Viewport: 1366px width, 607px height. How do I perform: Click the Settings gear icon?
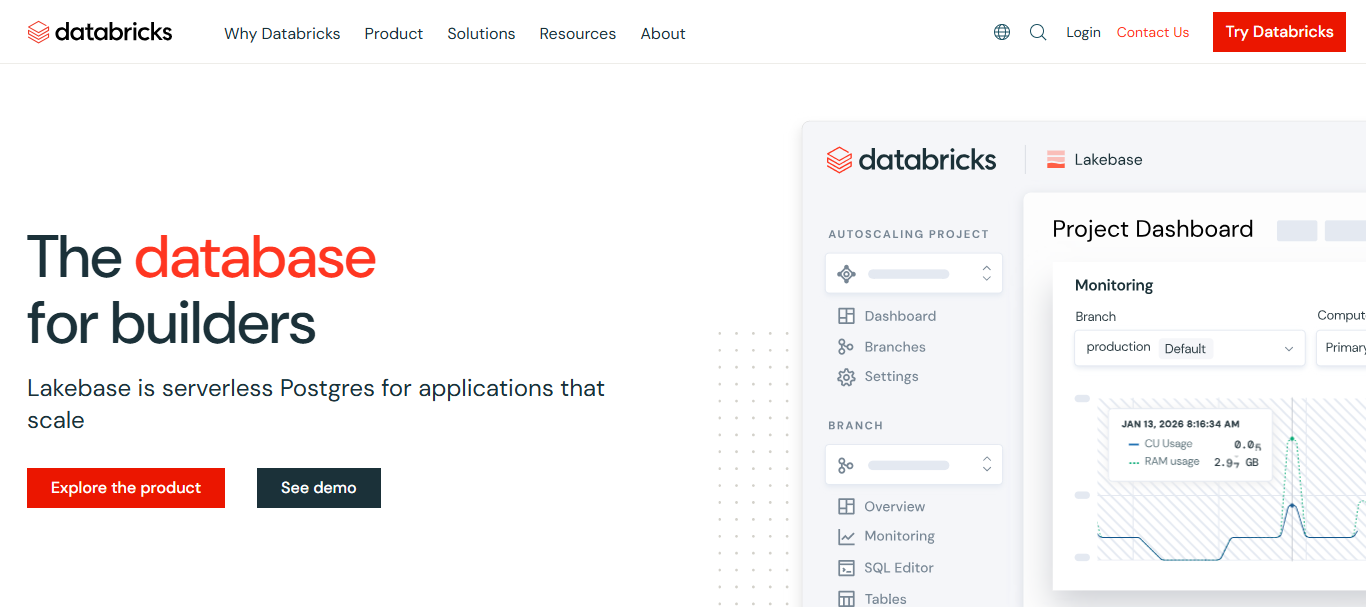click(x=846, y=377)
